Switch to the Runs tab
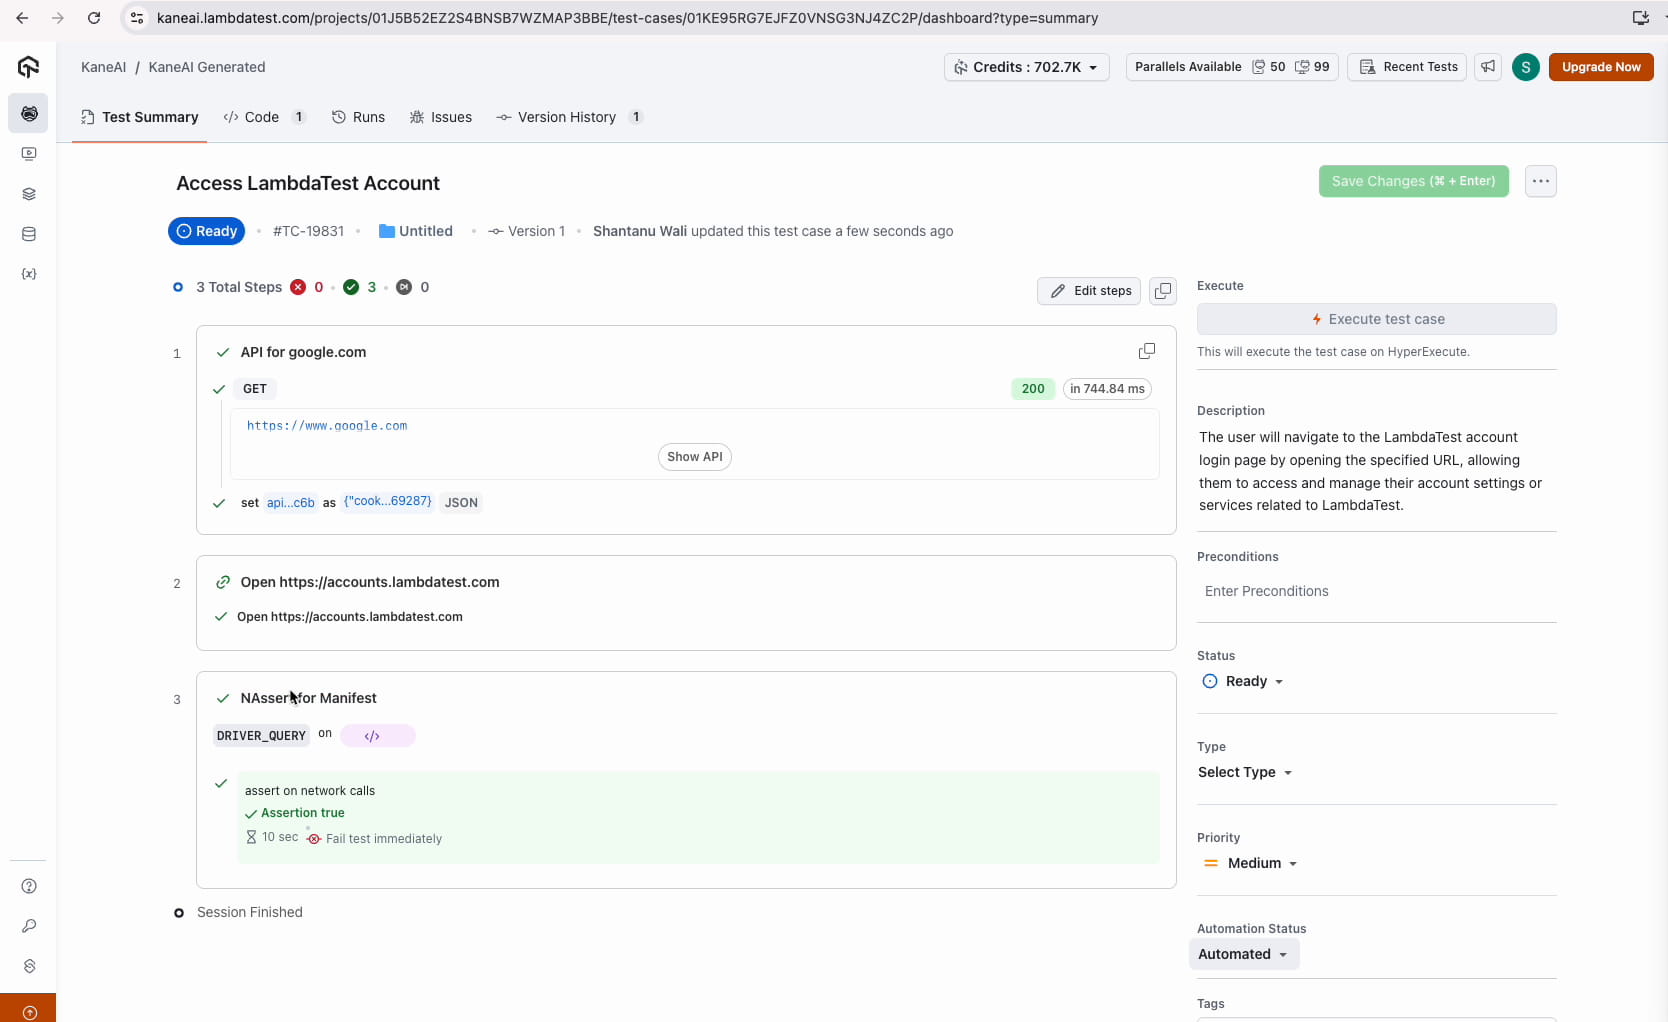The image size is (1668, 1022). point(358,117)
